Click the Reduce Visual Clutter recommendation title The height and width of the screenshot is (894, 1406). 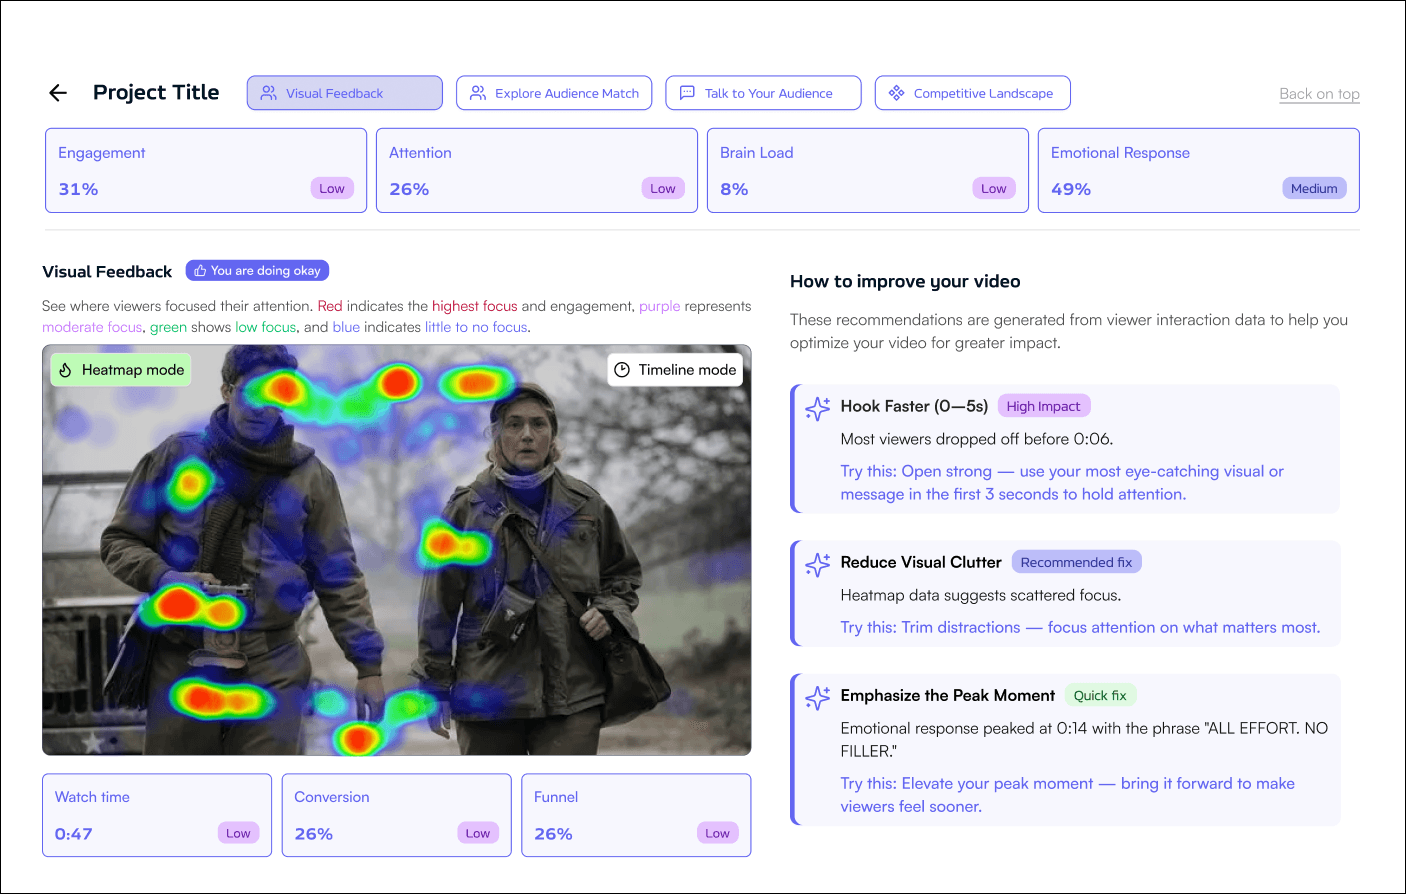click(921, 562)
